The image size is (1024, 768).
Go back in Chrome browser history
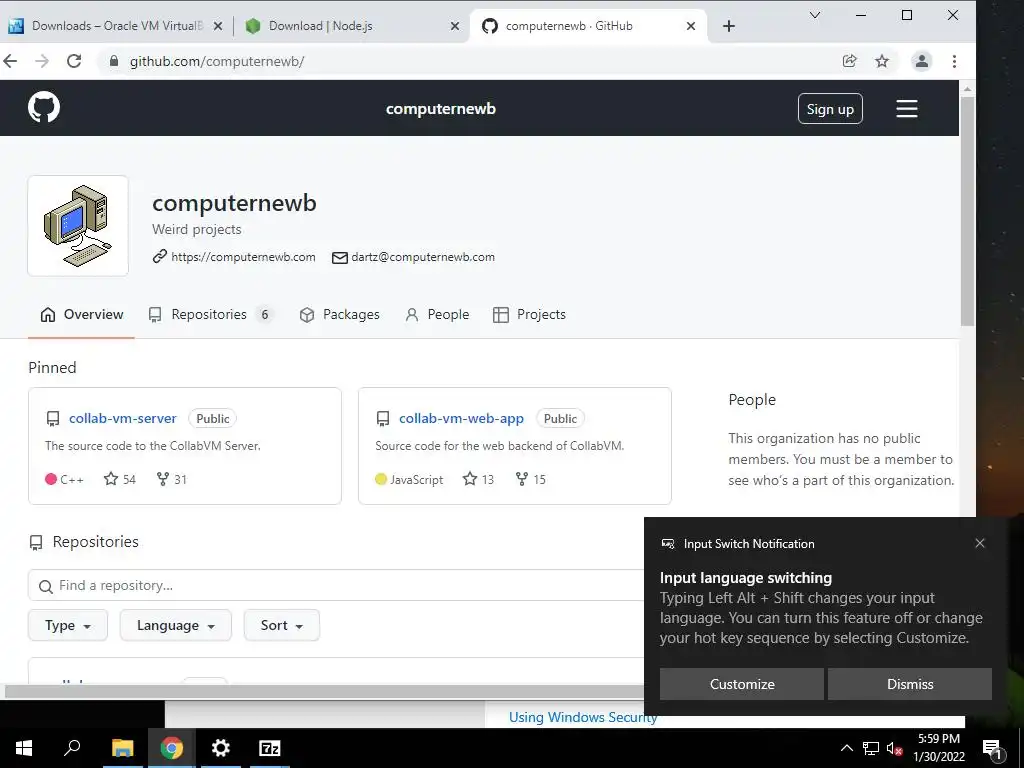click(x=10, y=61)
